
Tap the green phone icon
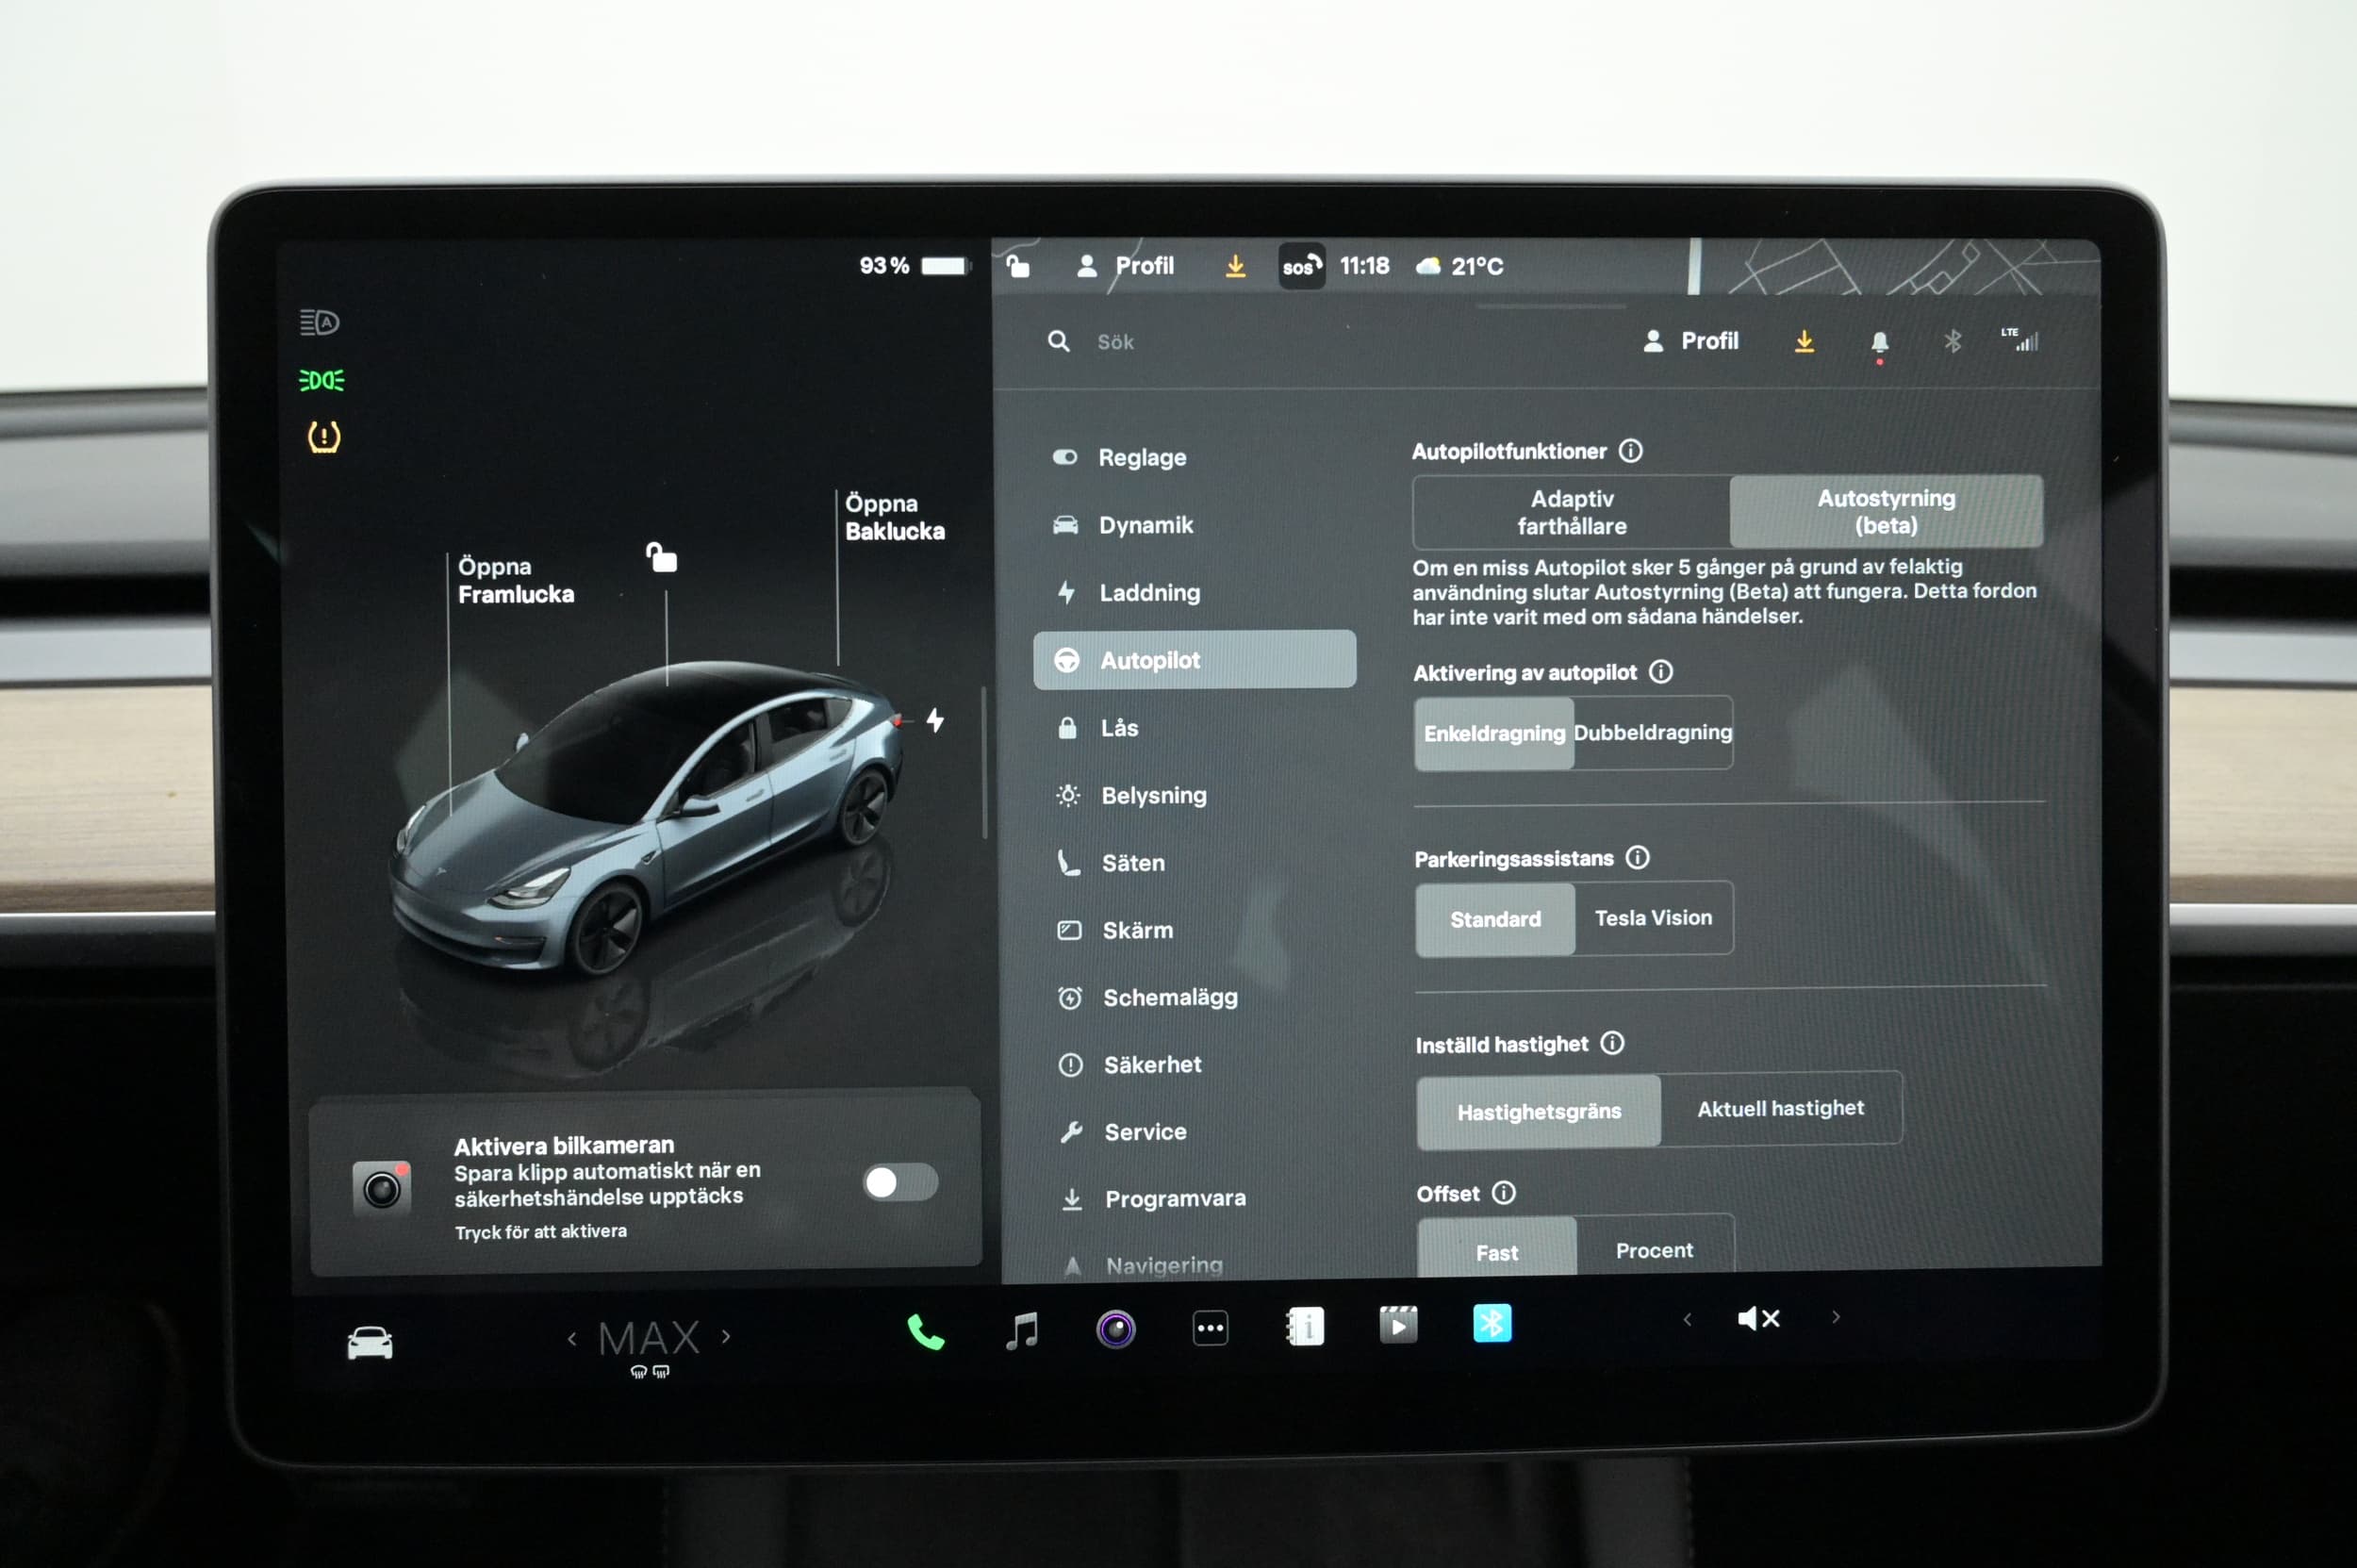click(925, 1332)
